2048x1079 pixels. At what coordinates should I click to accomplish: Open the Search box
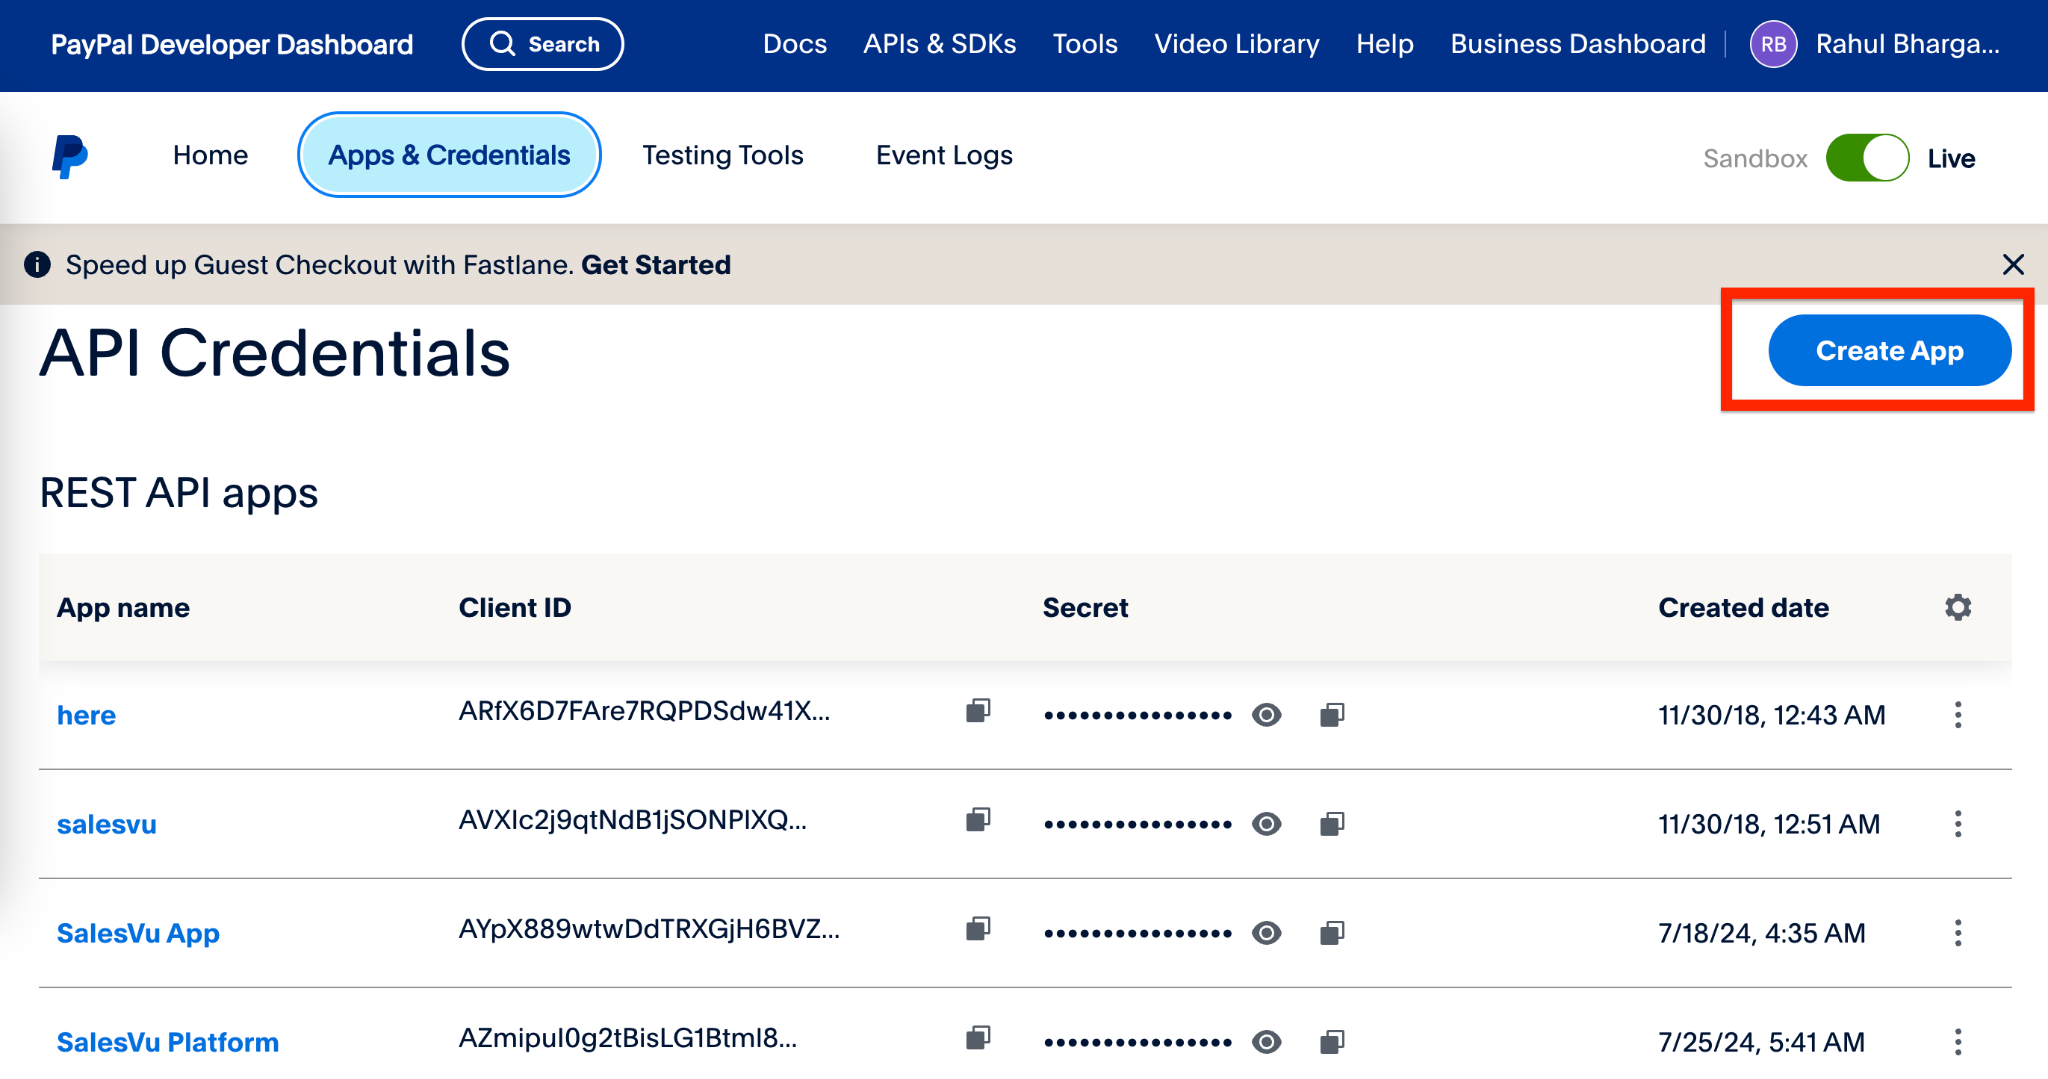[543, 44]
